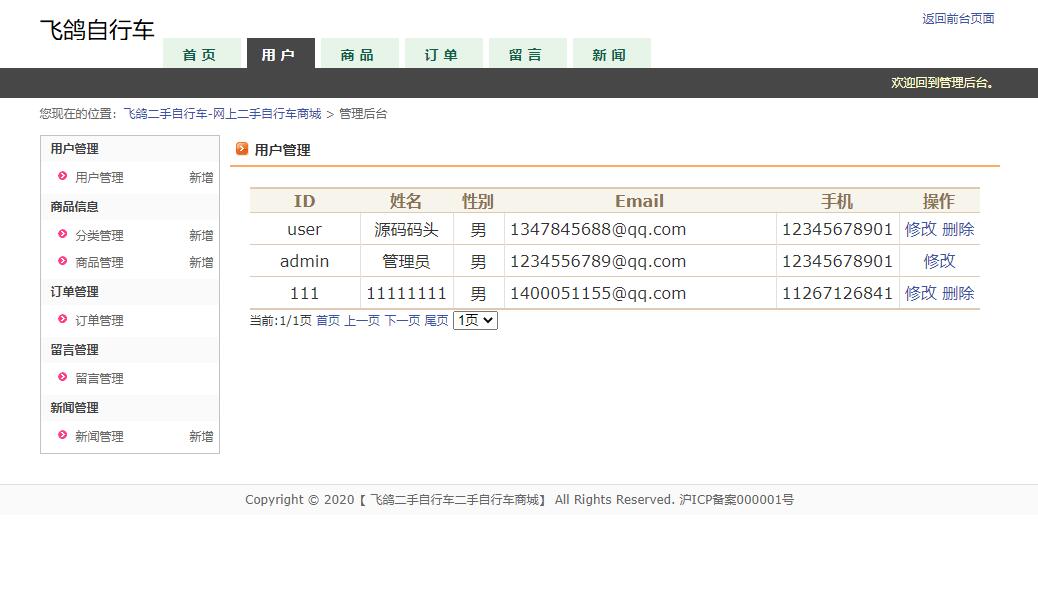Image resolution: width=1038 pixels, height=598 pixels.
Task: Click the orange square icon before 用户管理 heading
Action: (x=242, y=148)
